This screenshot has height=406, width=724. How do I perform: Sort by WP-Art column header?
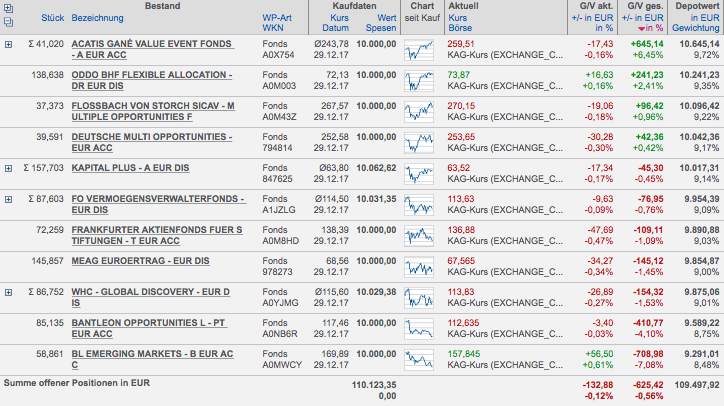point(277,18)
